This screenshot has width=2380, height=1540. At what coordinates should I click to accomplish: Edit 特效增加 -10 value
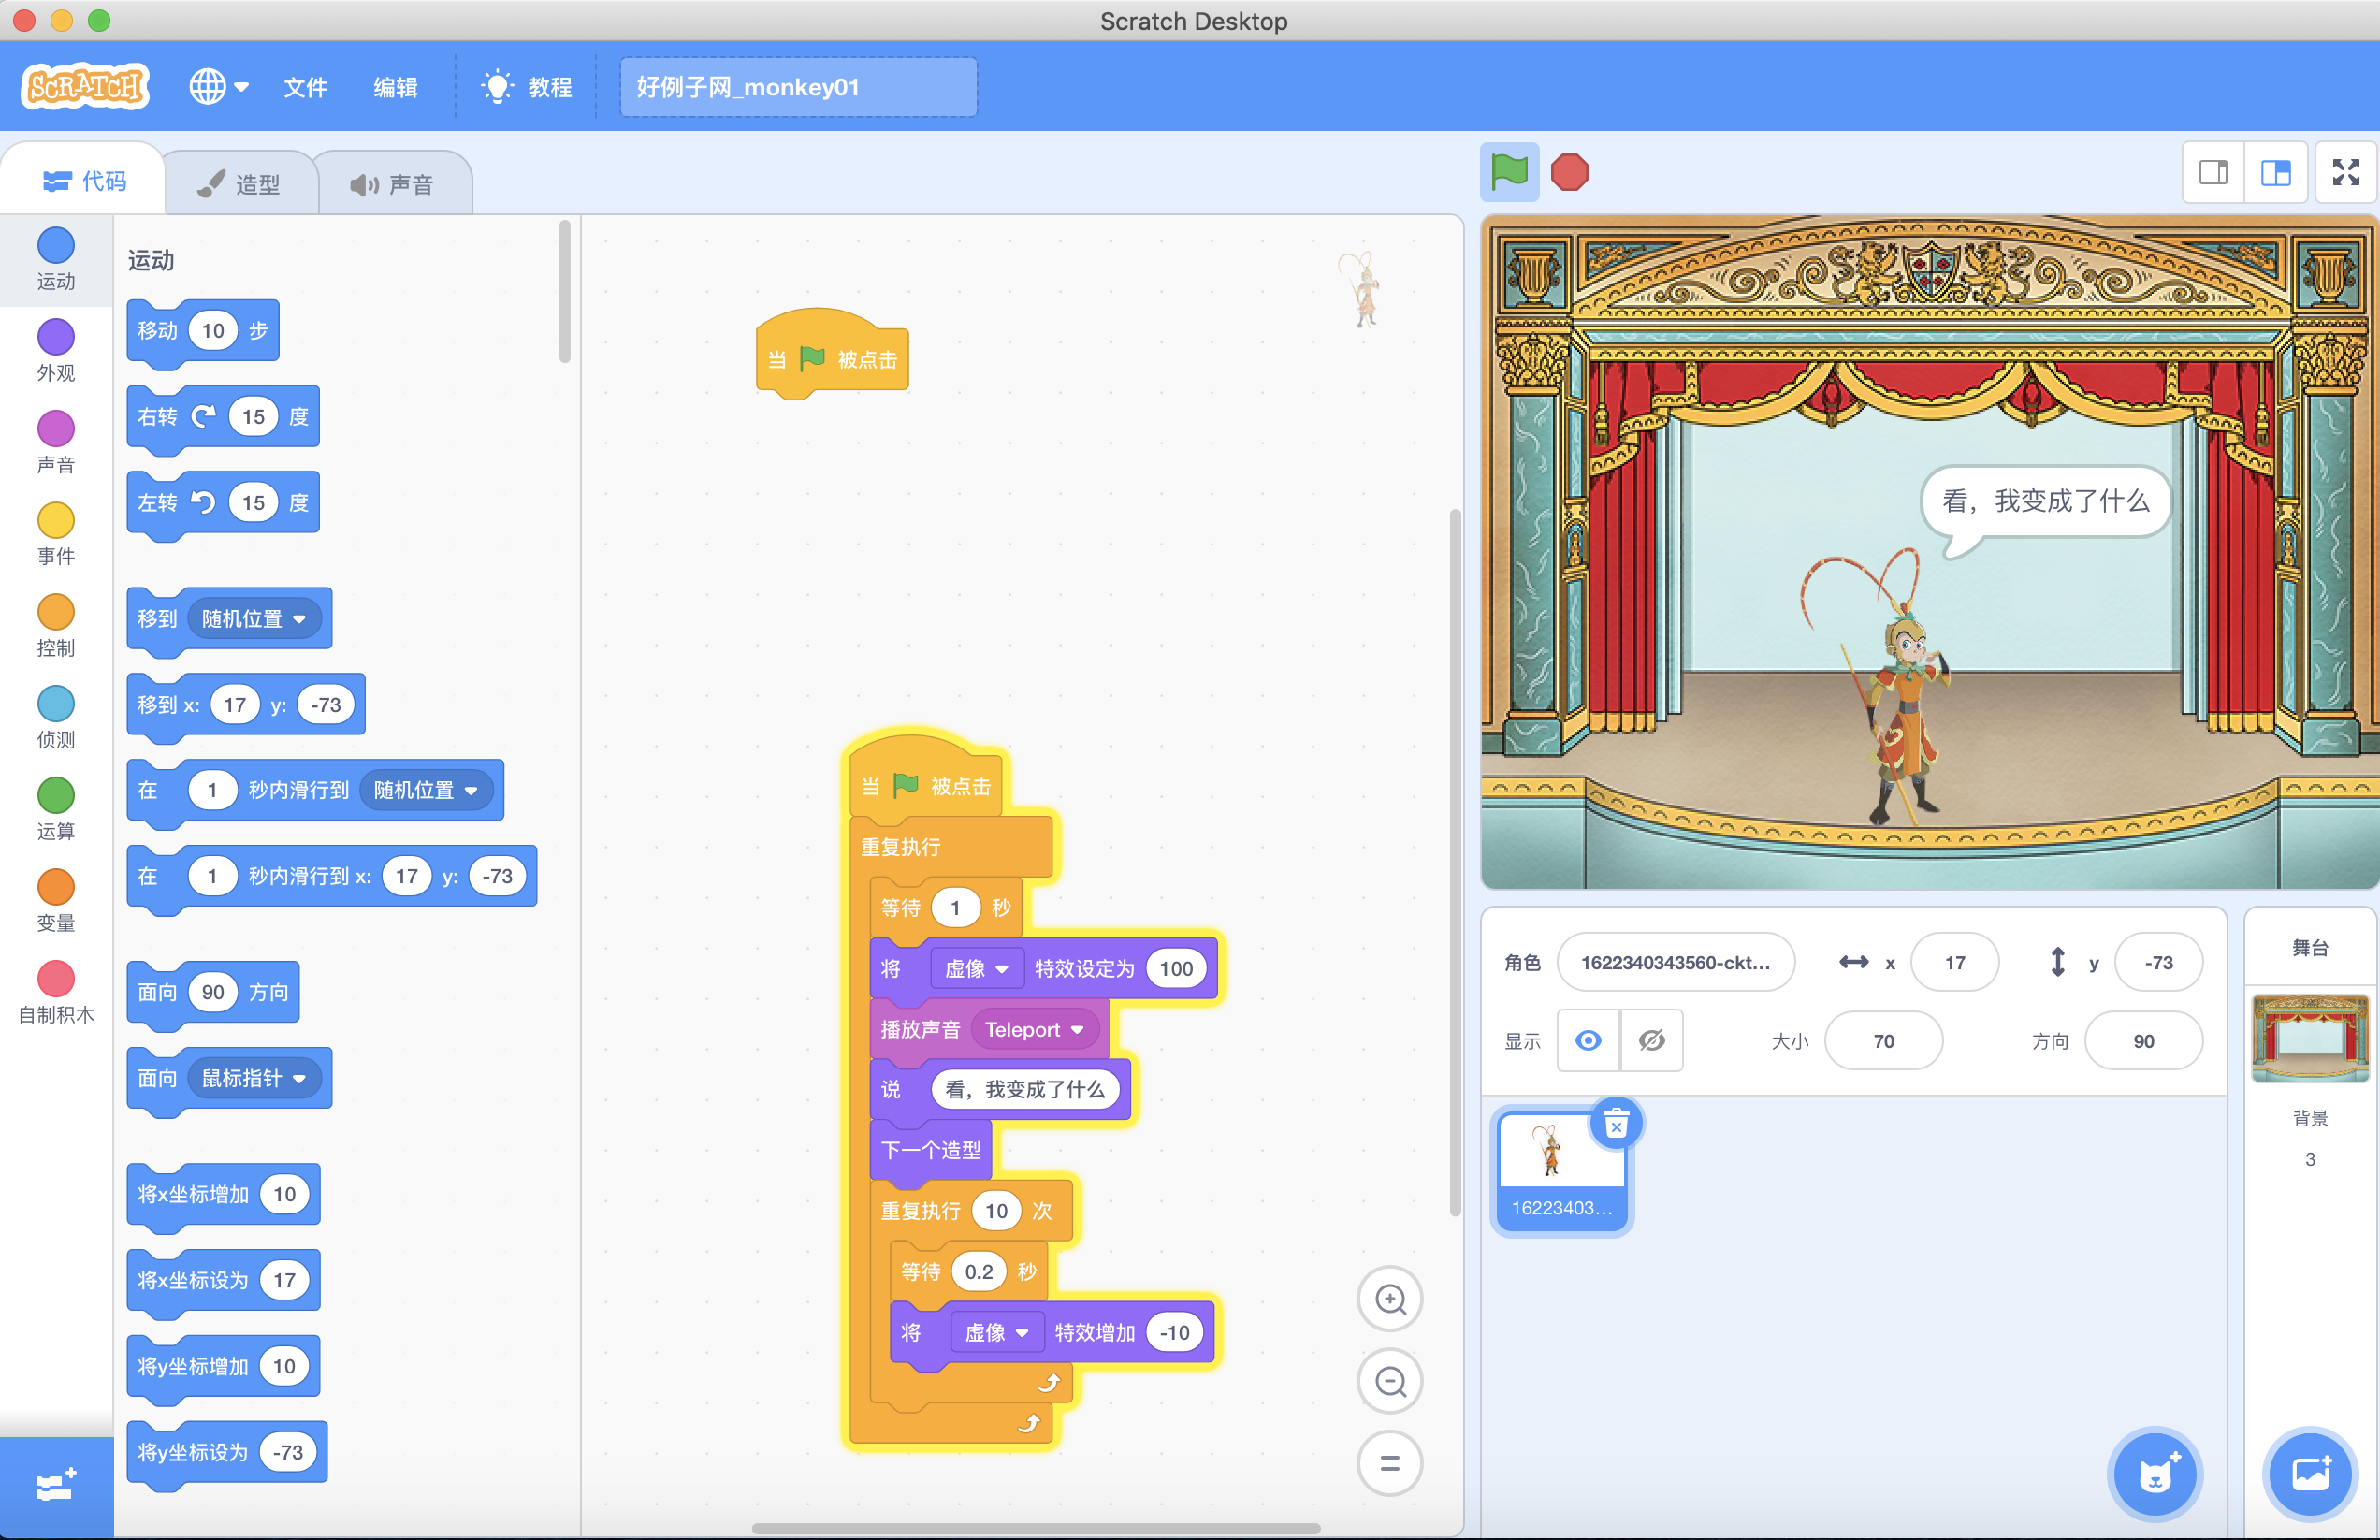click(1175, 1332)
